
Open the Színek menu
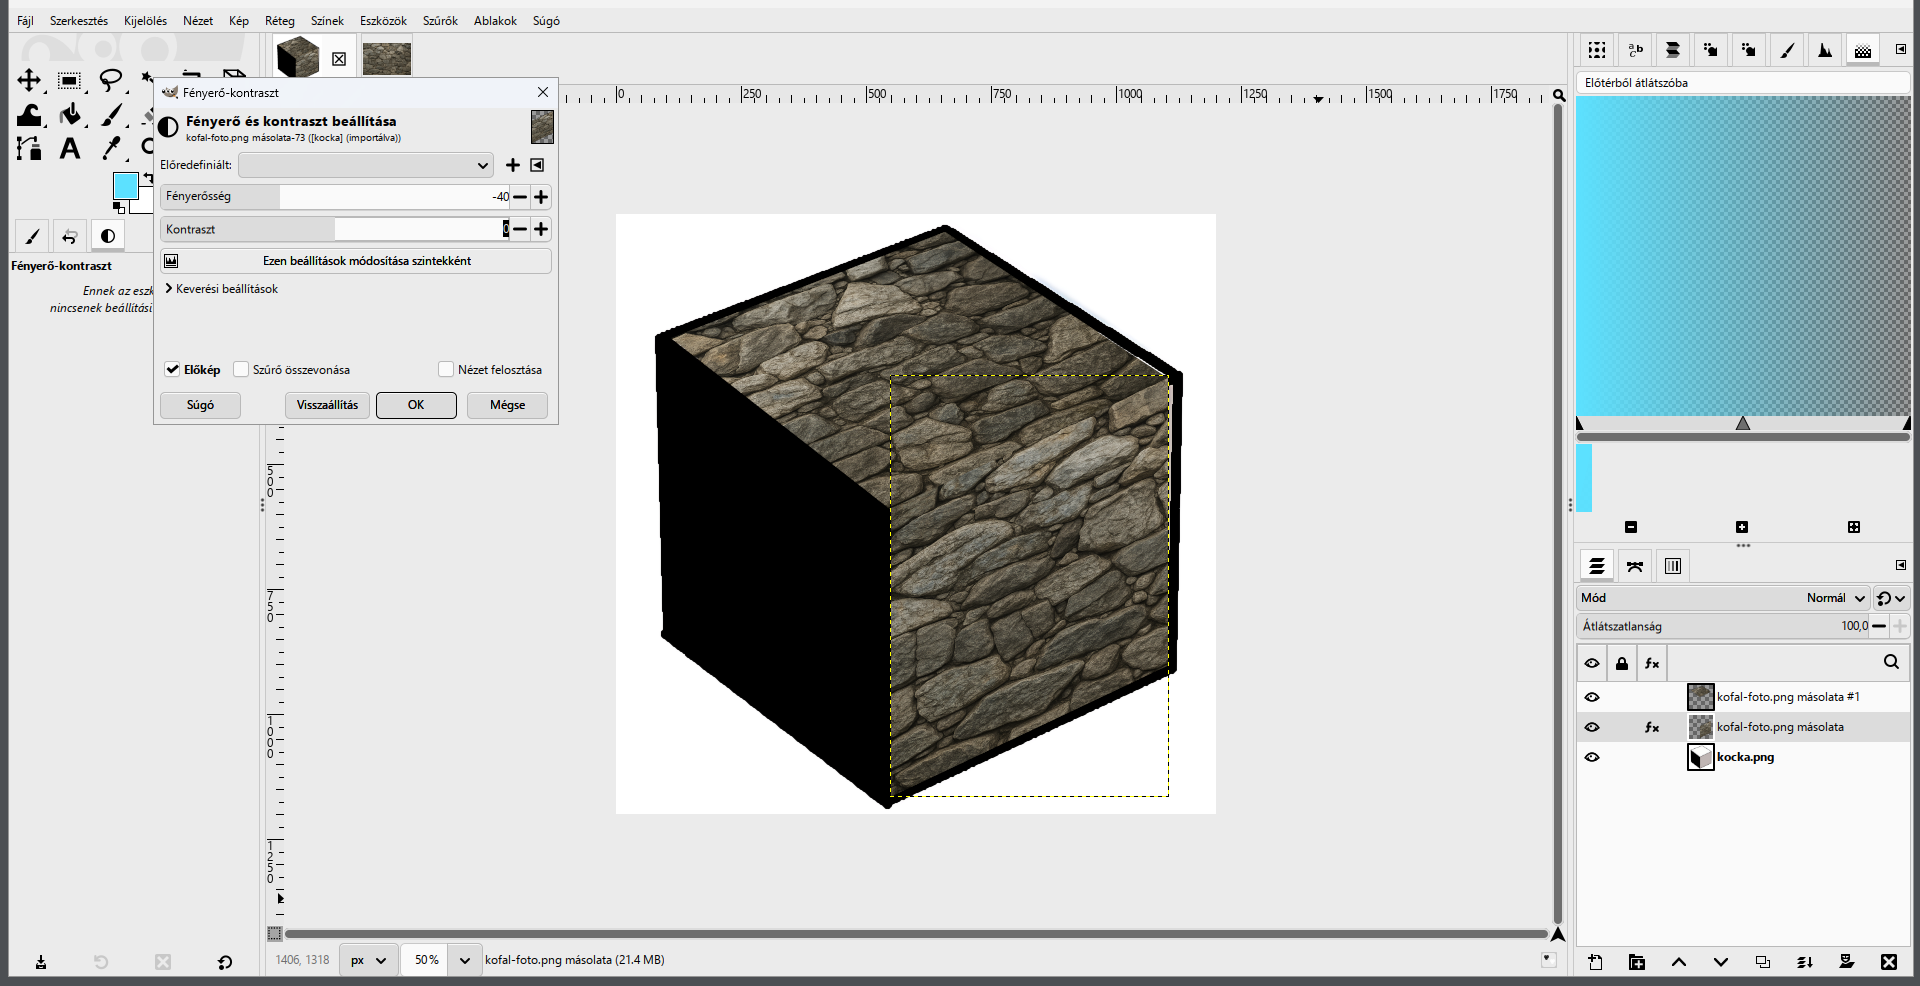tap(327, 21)
